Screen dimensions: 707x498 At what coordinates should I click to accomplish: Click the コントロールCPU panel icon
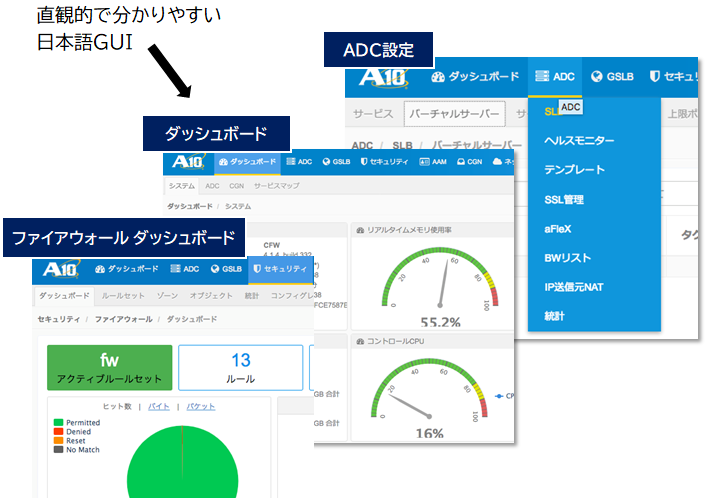tap(360, 341)
